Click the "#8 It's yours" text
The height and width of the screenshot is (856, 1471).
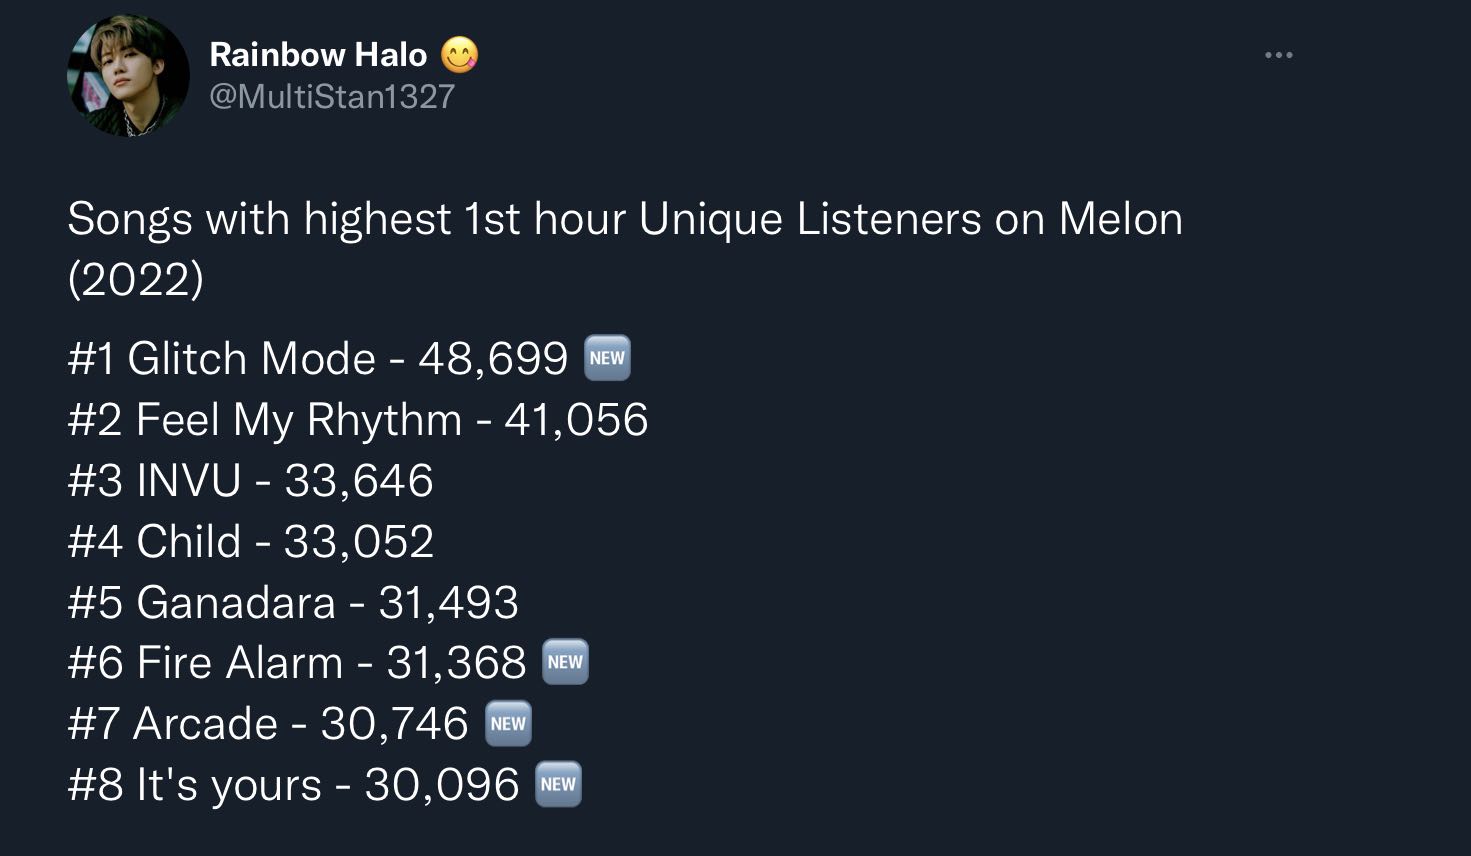tap(194, 785)
